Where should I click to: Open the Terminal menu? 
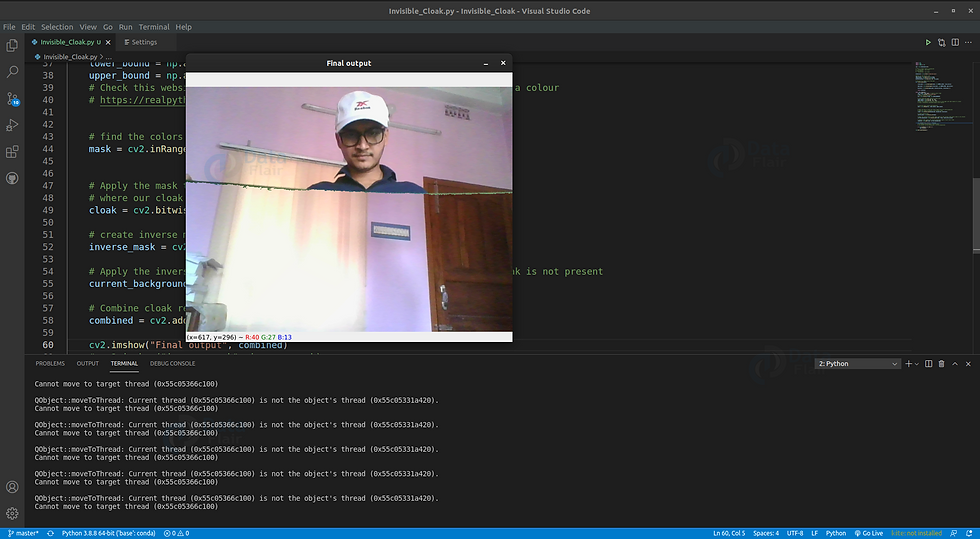(x=154, y=27)
